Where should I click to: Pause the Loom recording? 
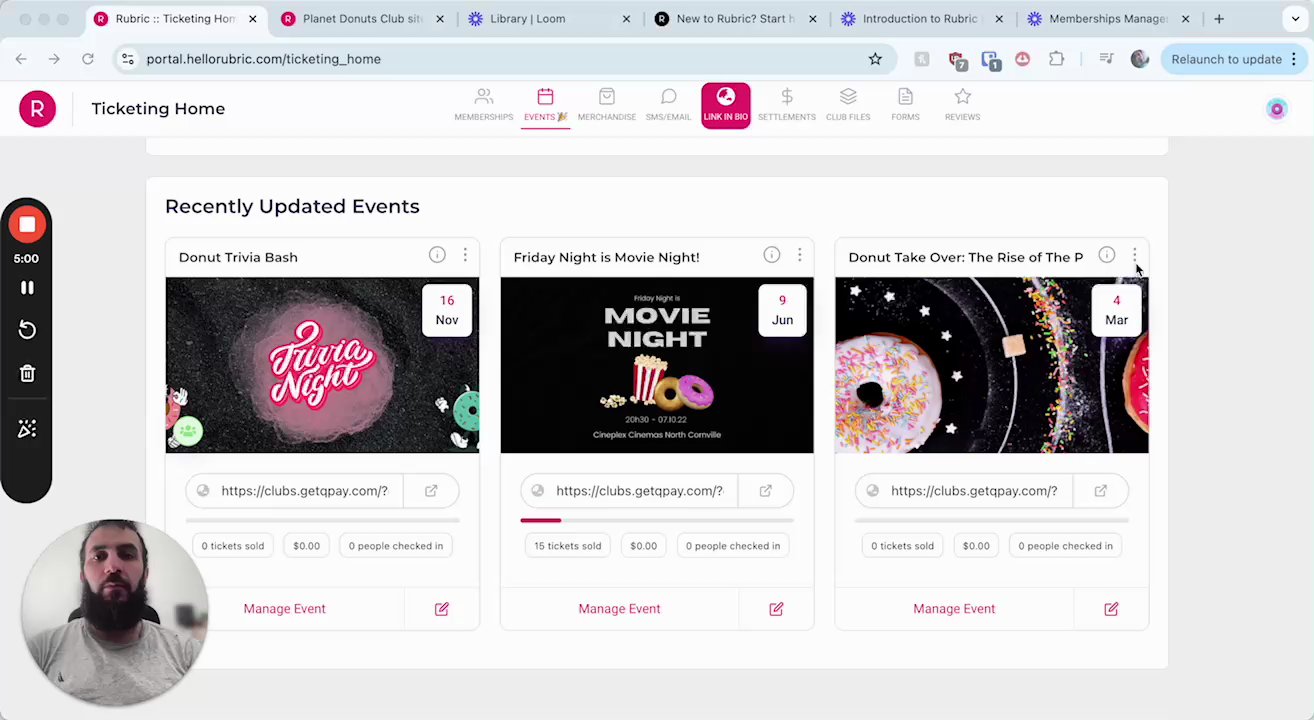pos(27,288)
